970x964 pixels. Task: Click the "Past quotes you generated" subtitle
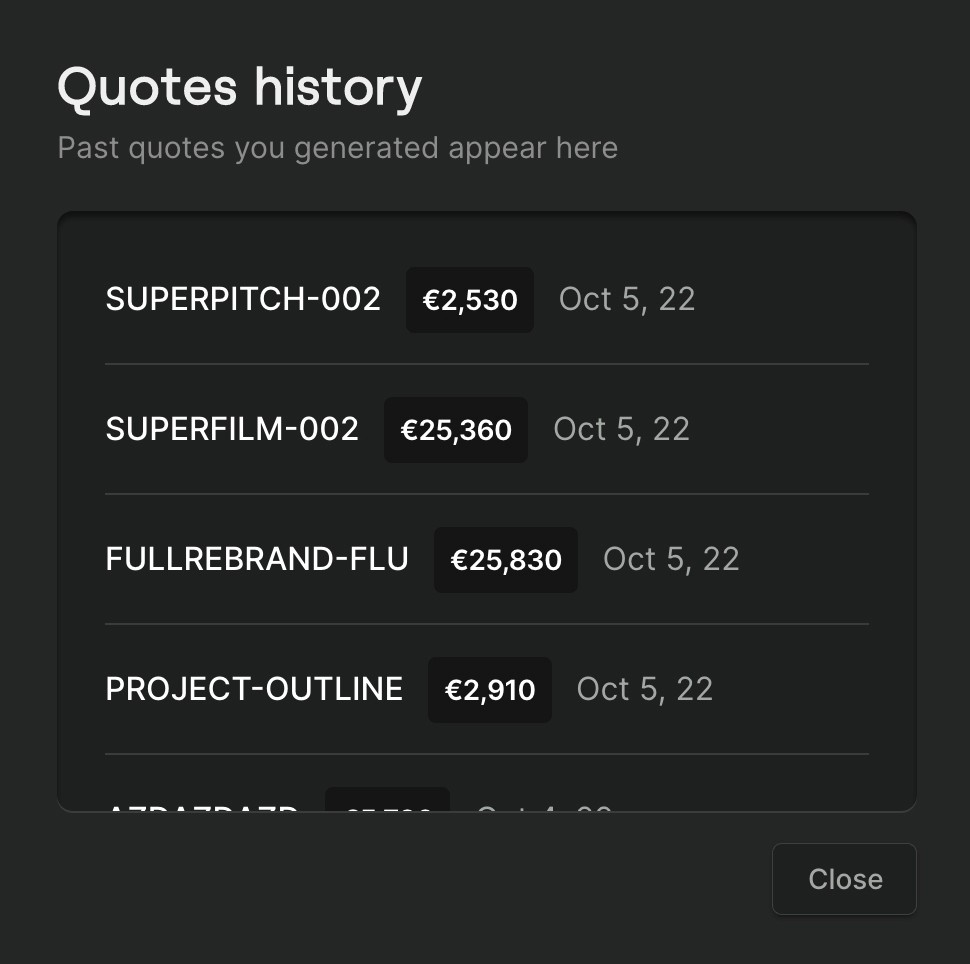pos(337,148)
